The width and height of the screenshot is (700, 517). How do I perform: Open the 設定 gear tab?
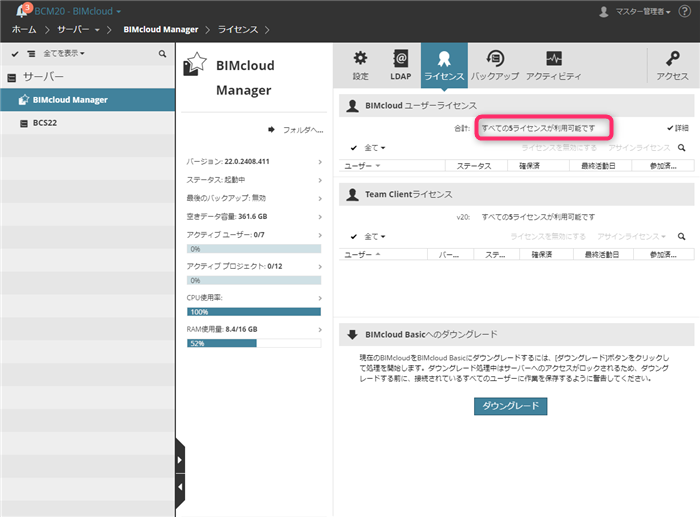point(361,65)
